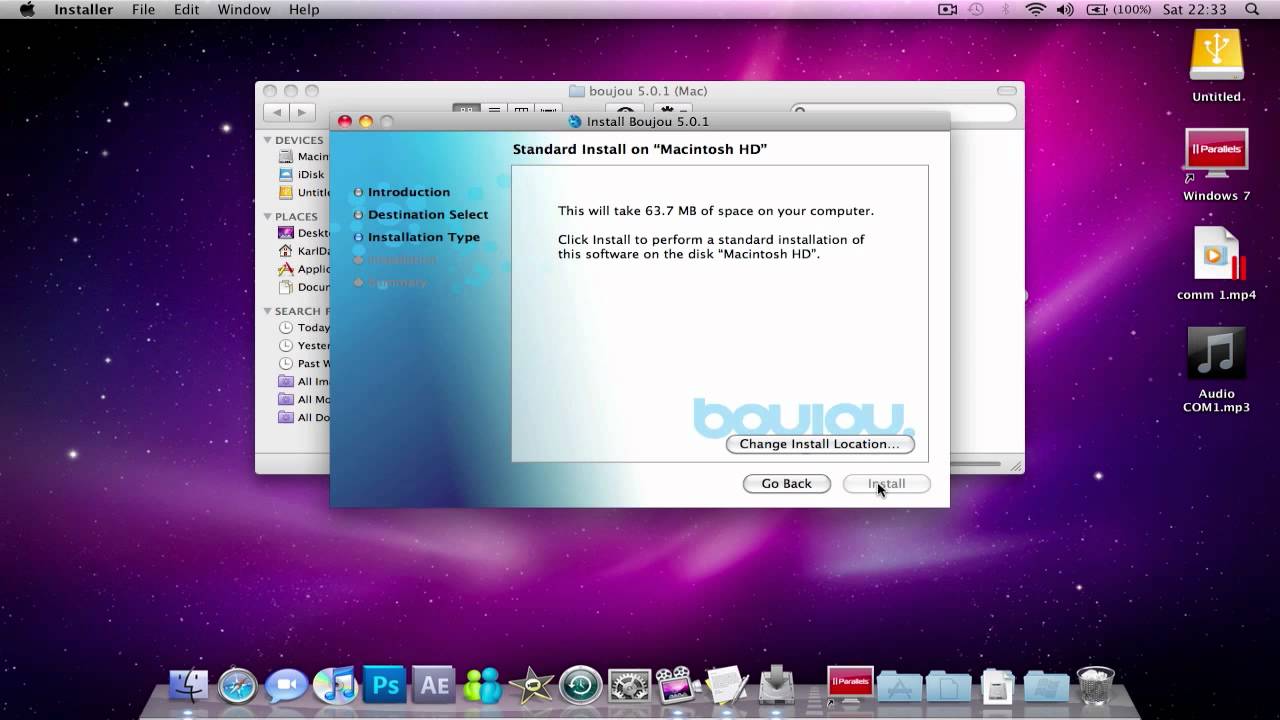Open the Apple menu
The image size is (1280, 720).
pyautogui.click(x=27, y=9)
